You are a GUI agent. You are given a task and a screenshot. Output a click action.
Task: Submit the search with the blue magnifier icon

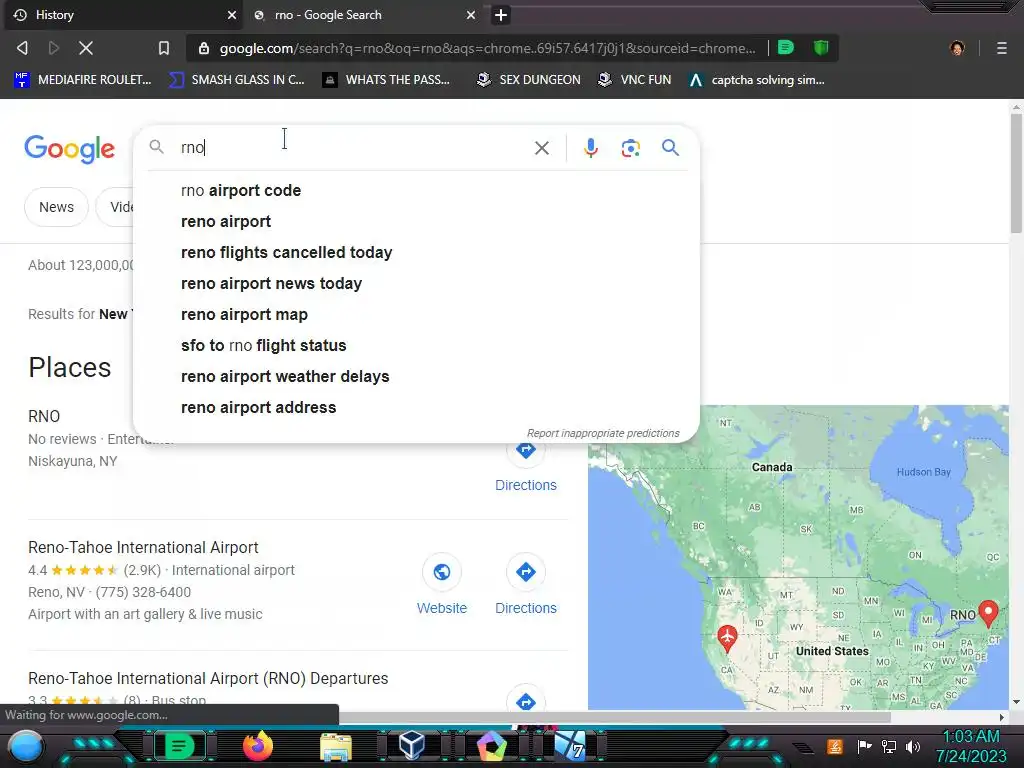pyautogui.click(x=670, y=148)
